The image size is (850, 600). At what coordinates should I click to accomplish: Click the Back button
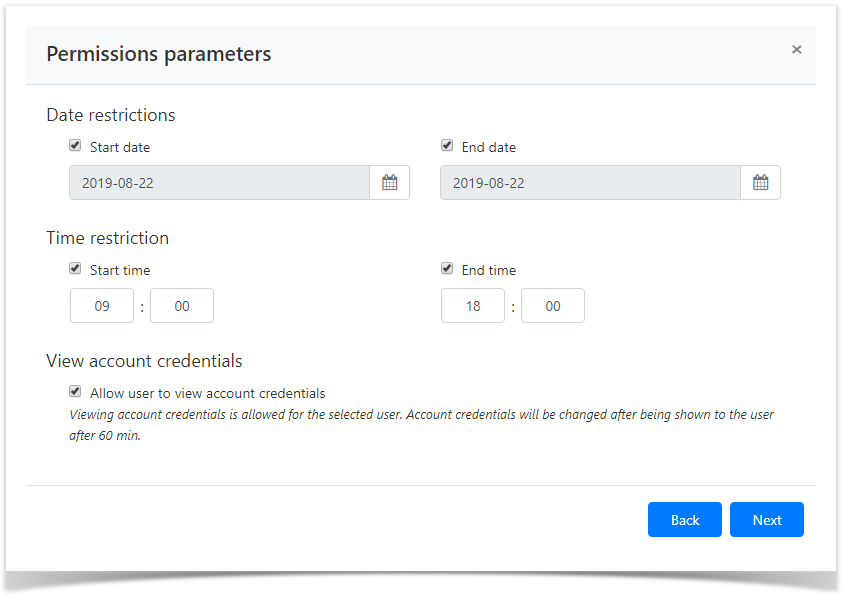click(684, 519)
